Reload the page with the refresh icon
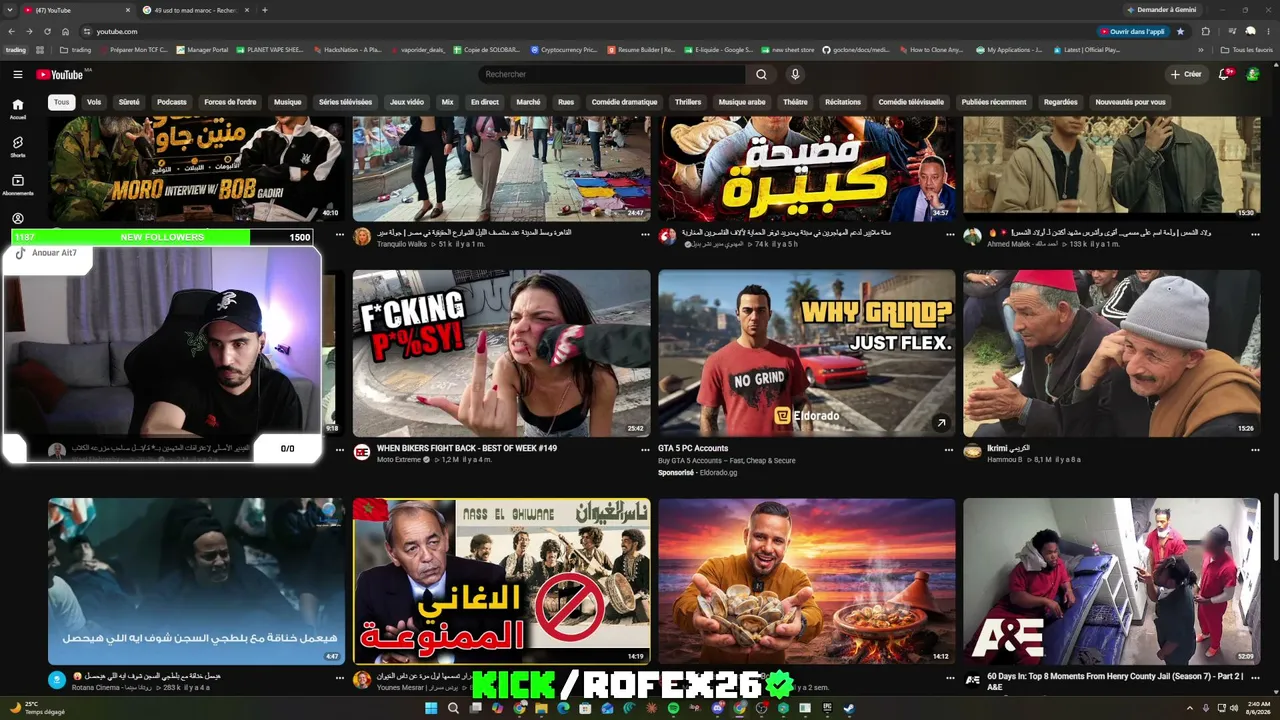 pyautogui.click(x=47, y=31)
